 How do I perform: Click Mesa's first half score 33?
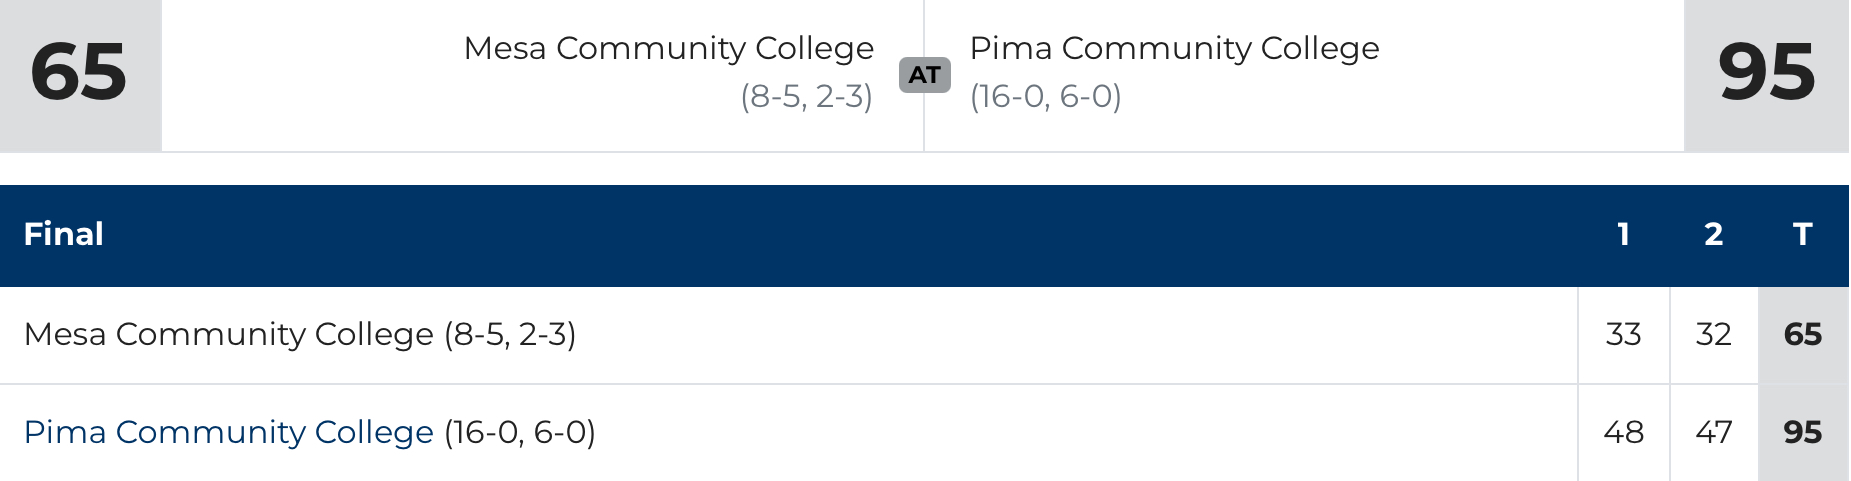coord(1623,334)
